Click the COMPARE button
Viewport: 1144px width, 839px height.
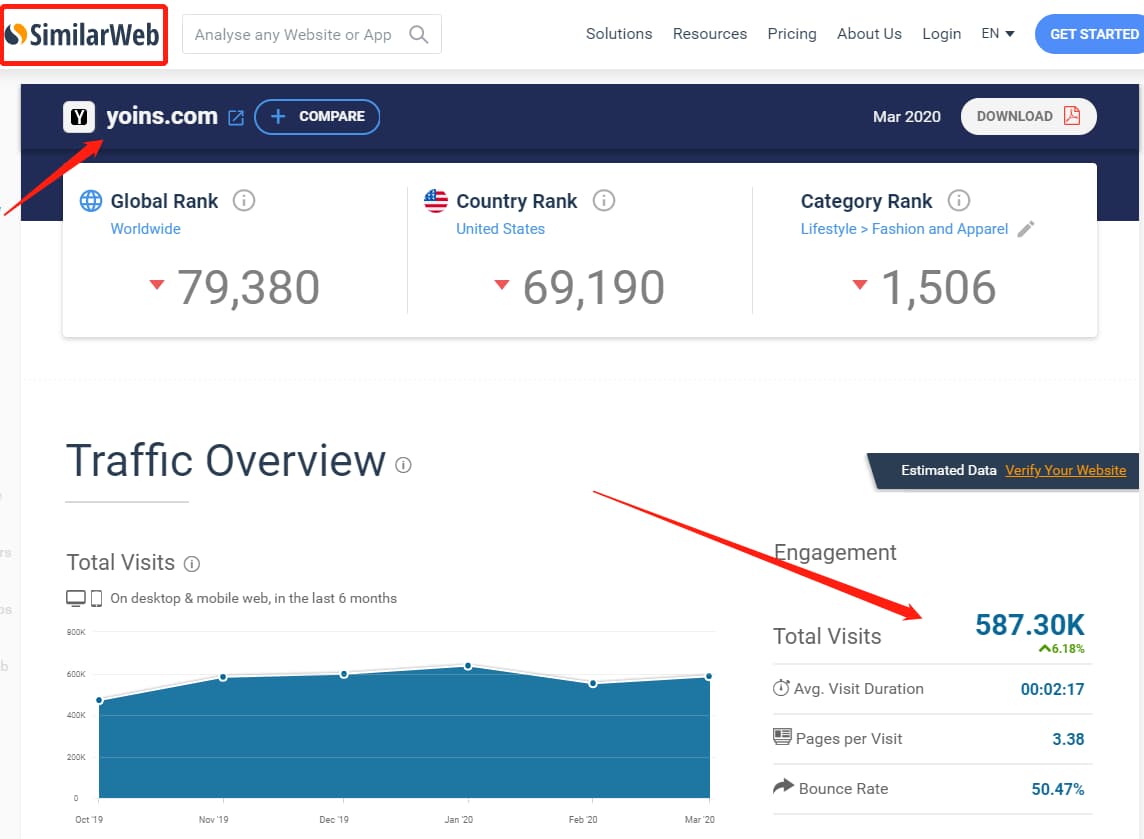pyautogui.click(x=317, y=117)
